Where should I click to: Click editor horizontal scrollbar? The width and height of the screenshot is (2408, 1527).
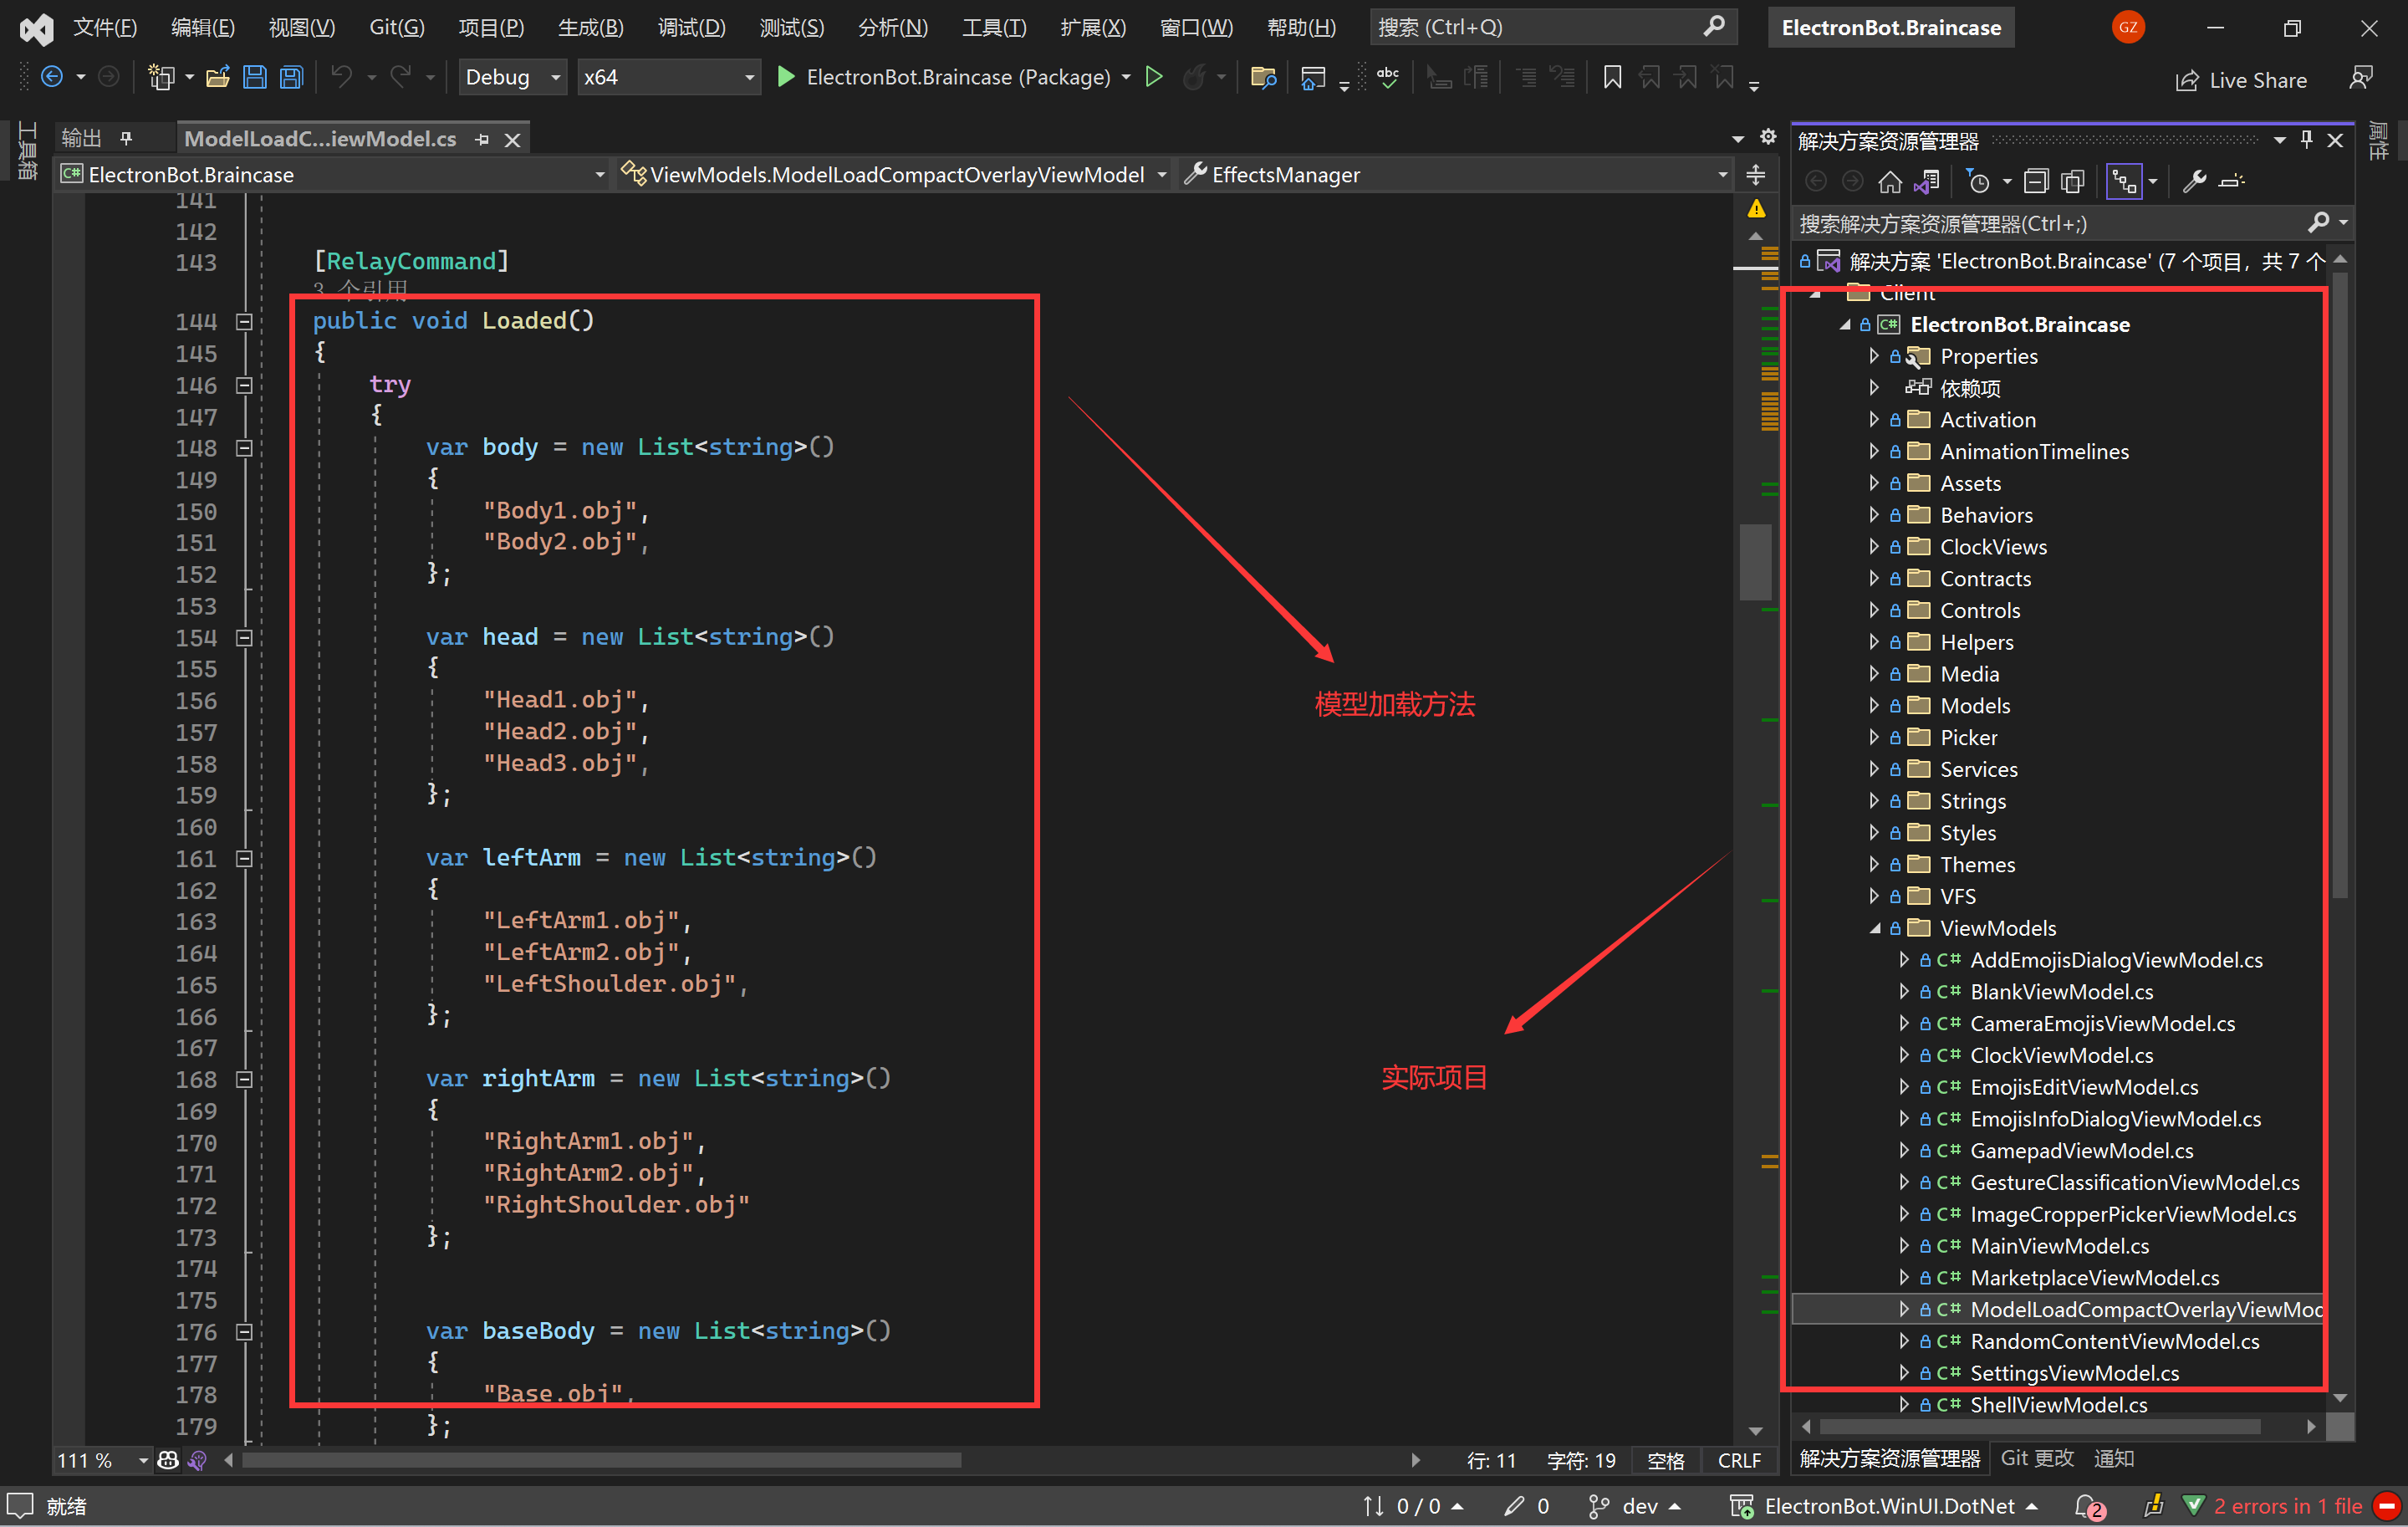click(603, 1460)
